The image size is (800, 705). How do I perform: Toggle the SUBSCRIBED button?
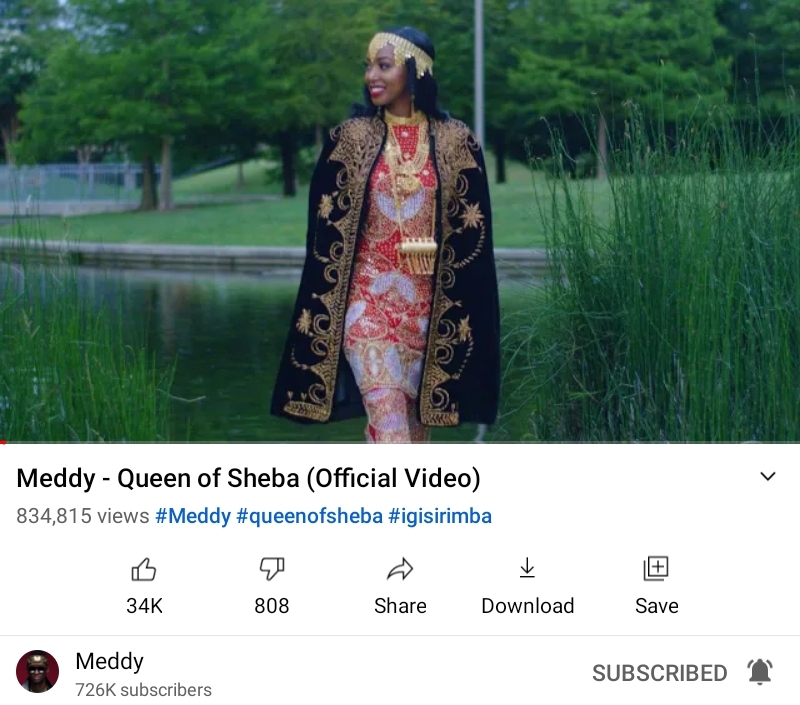pyautogui.click(x=659, y=673)
